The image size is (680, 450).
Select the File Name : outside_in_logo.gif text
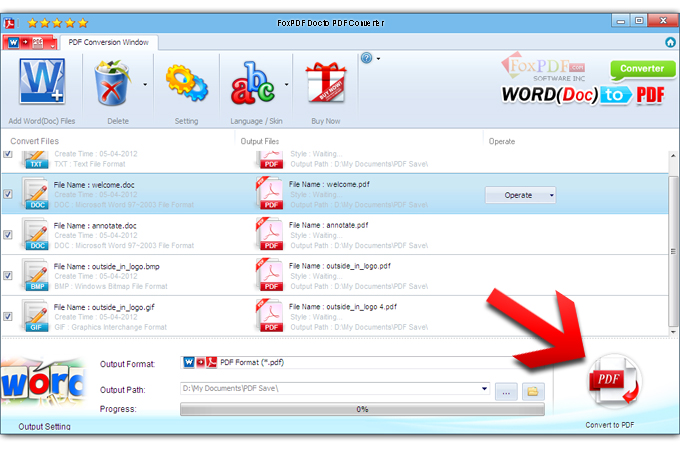(x=104, y=307)
